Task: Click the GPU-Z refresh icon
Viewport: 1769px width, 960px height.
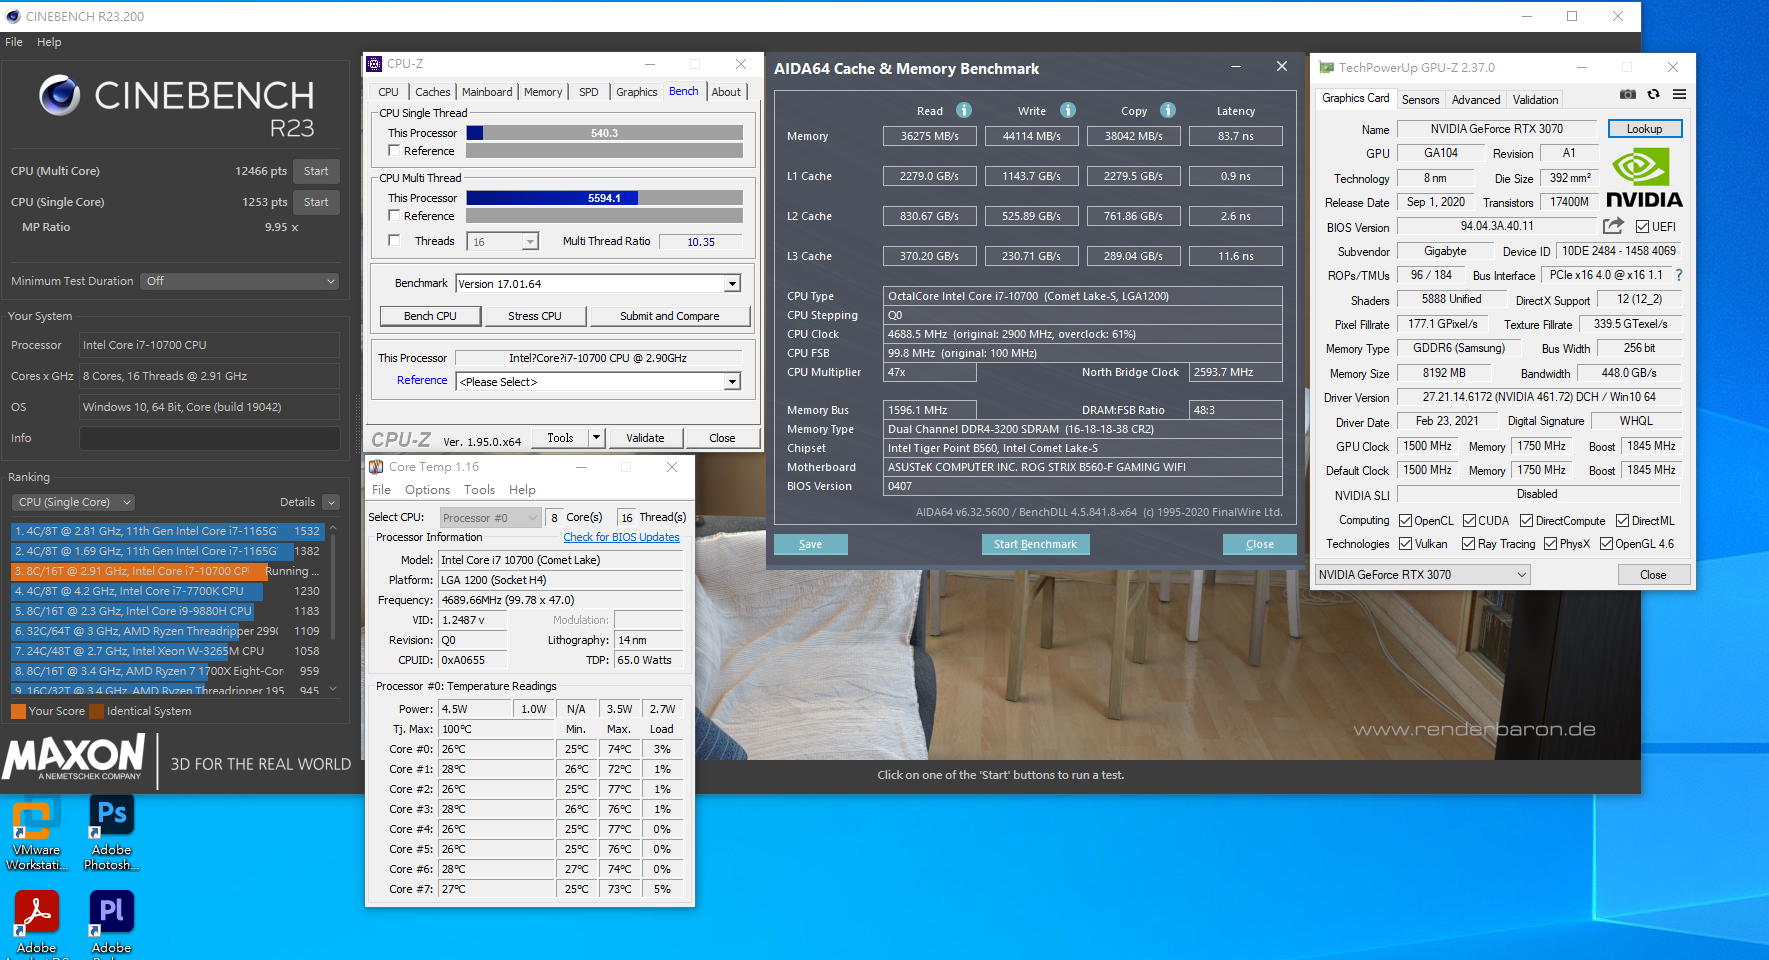Action: 1654,94
